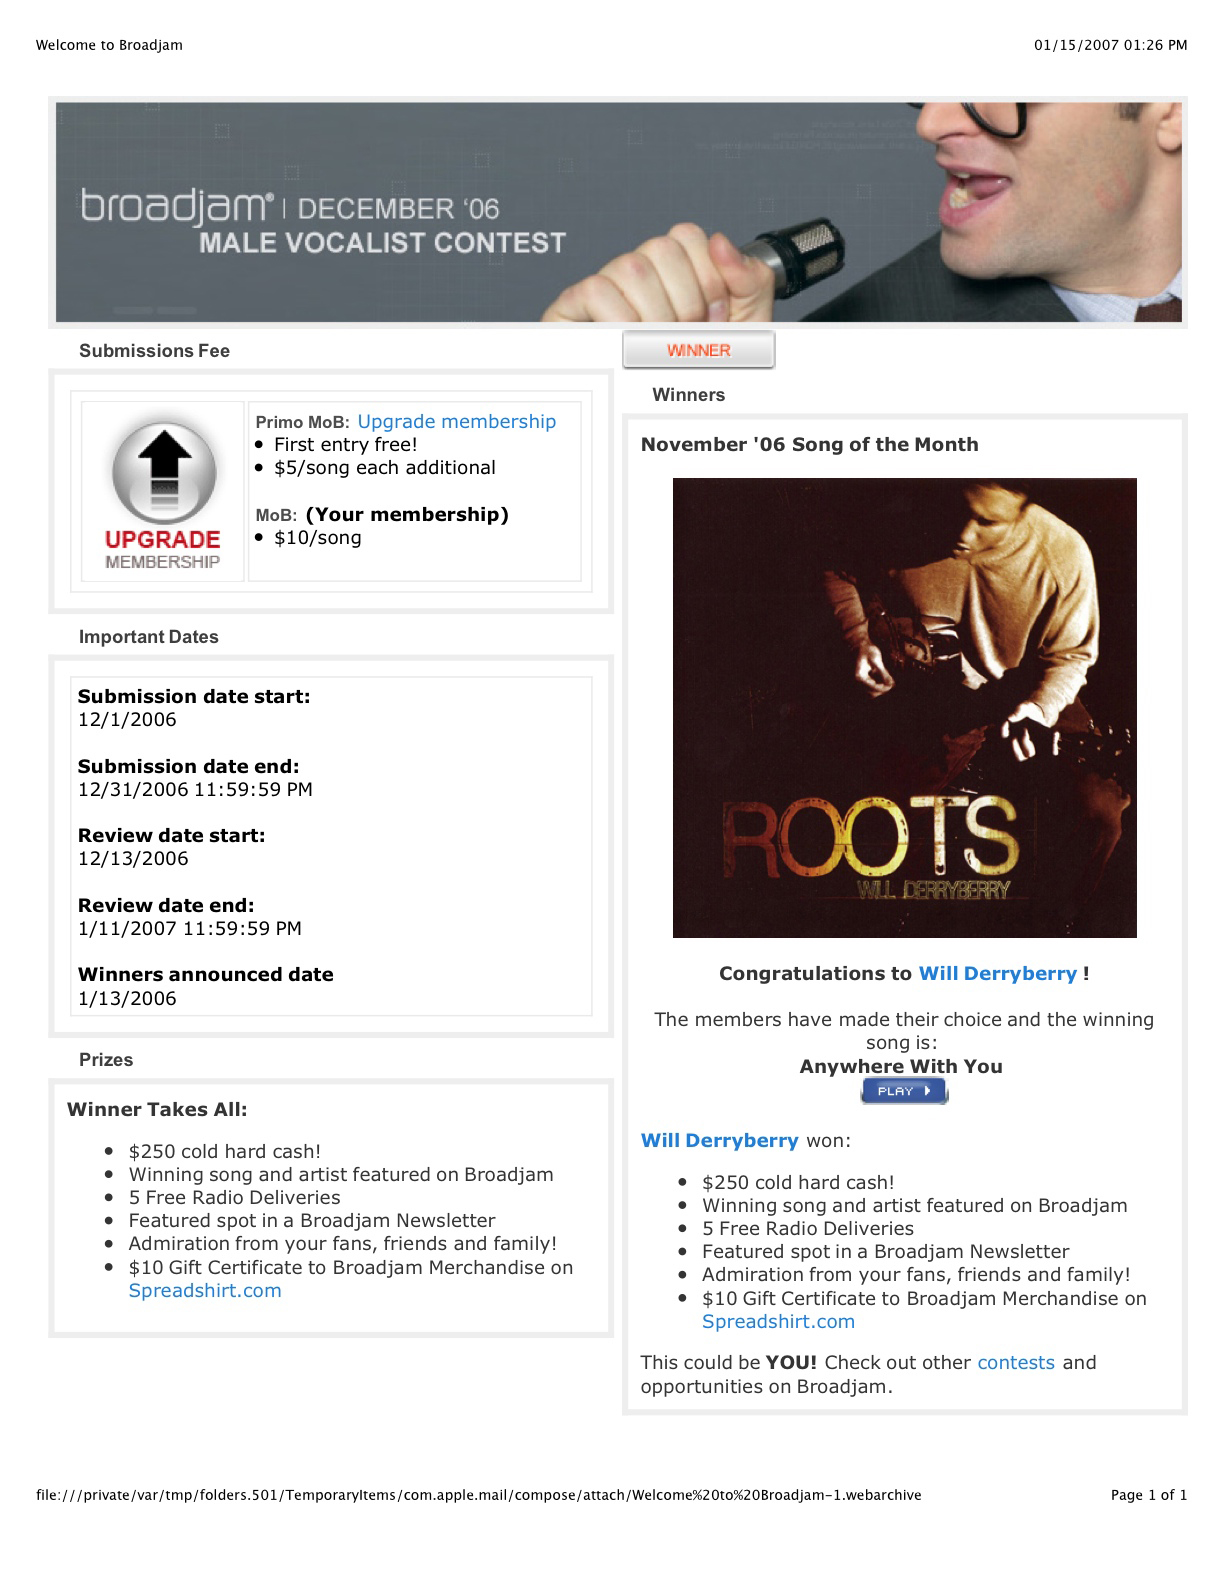Visit Spreadshirt.com link in the Prizes box
This screenshot has height=1584, width=1224.
(x=205, y=1291)
